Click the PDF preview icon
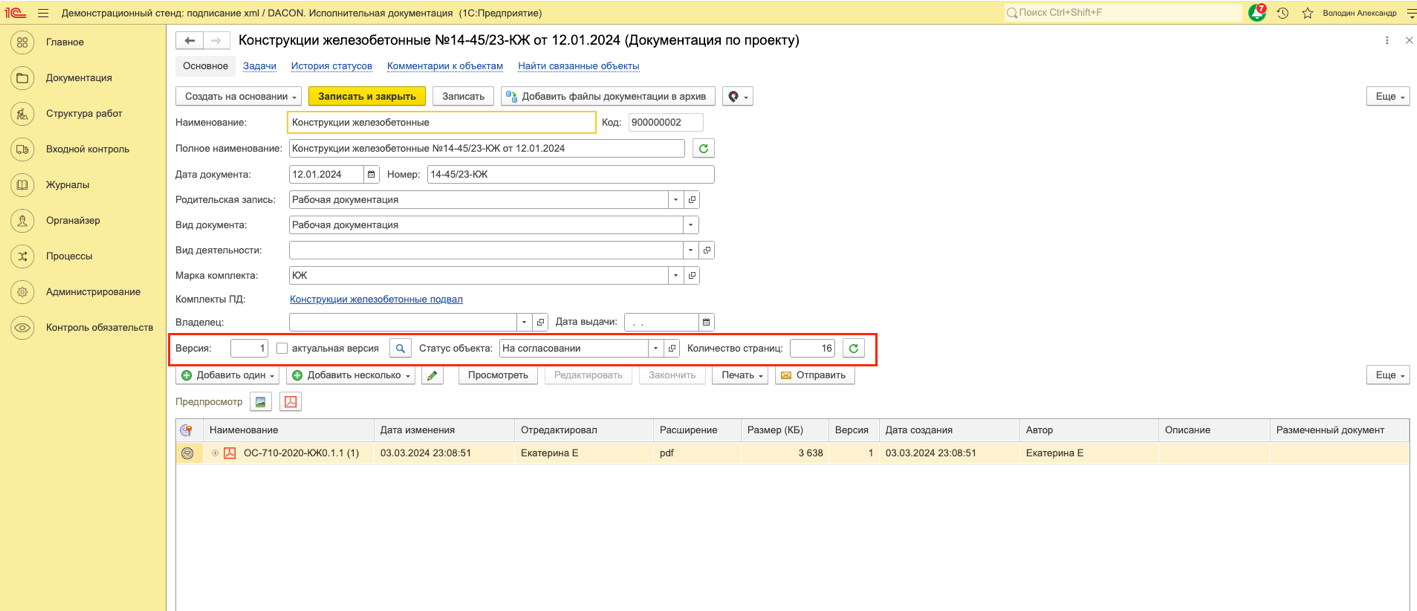 click(x=290, y=402)
